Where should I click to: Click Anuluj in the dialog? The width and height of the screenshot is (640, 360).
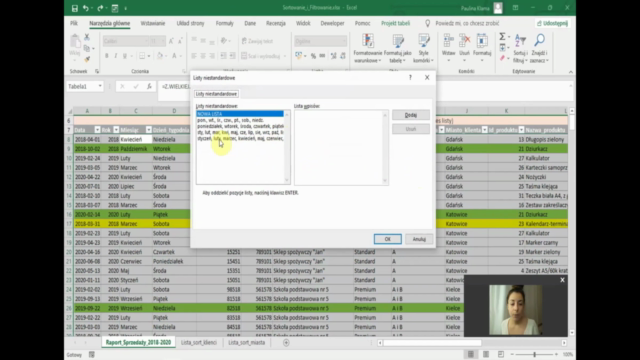(x=419, y=239)
